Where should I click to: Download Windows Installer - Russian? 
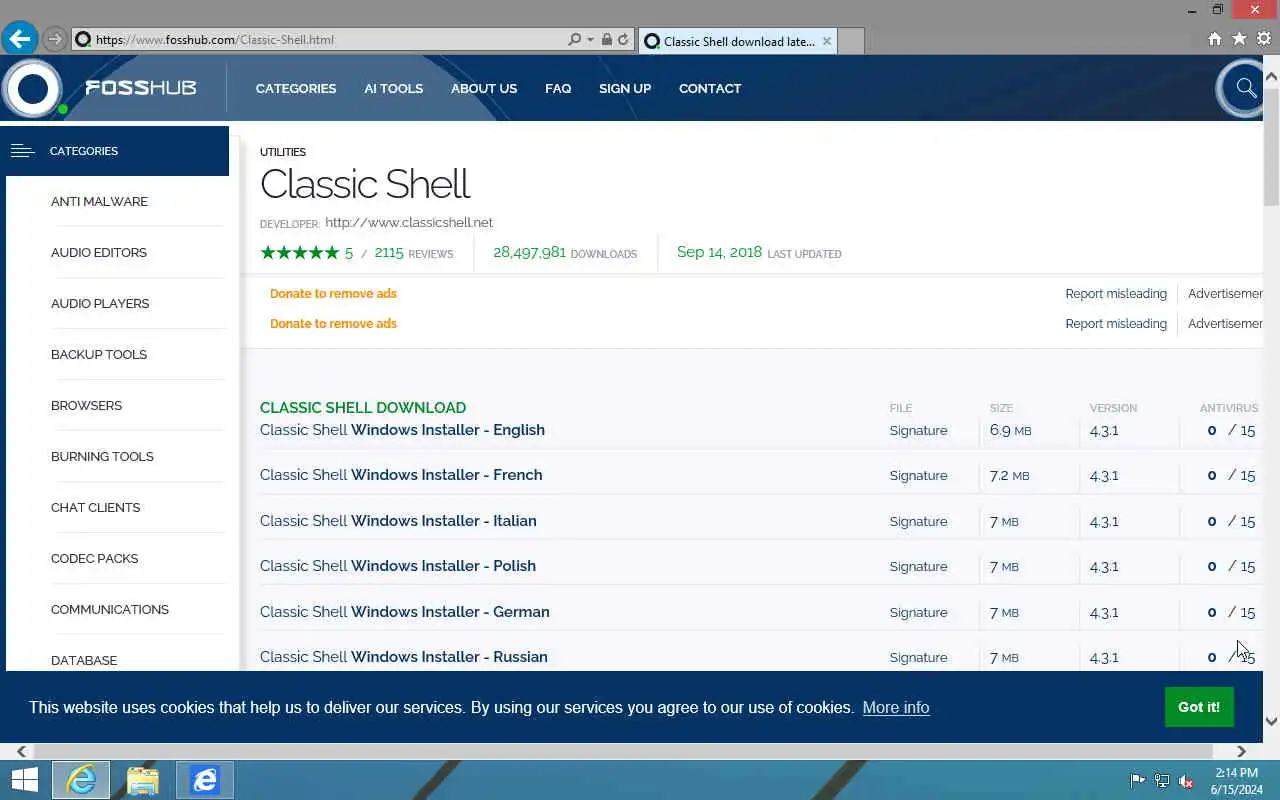point(404,657)
